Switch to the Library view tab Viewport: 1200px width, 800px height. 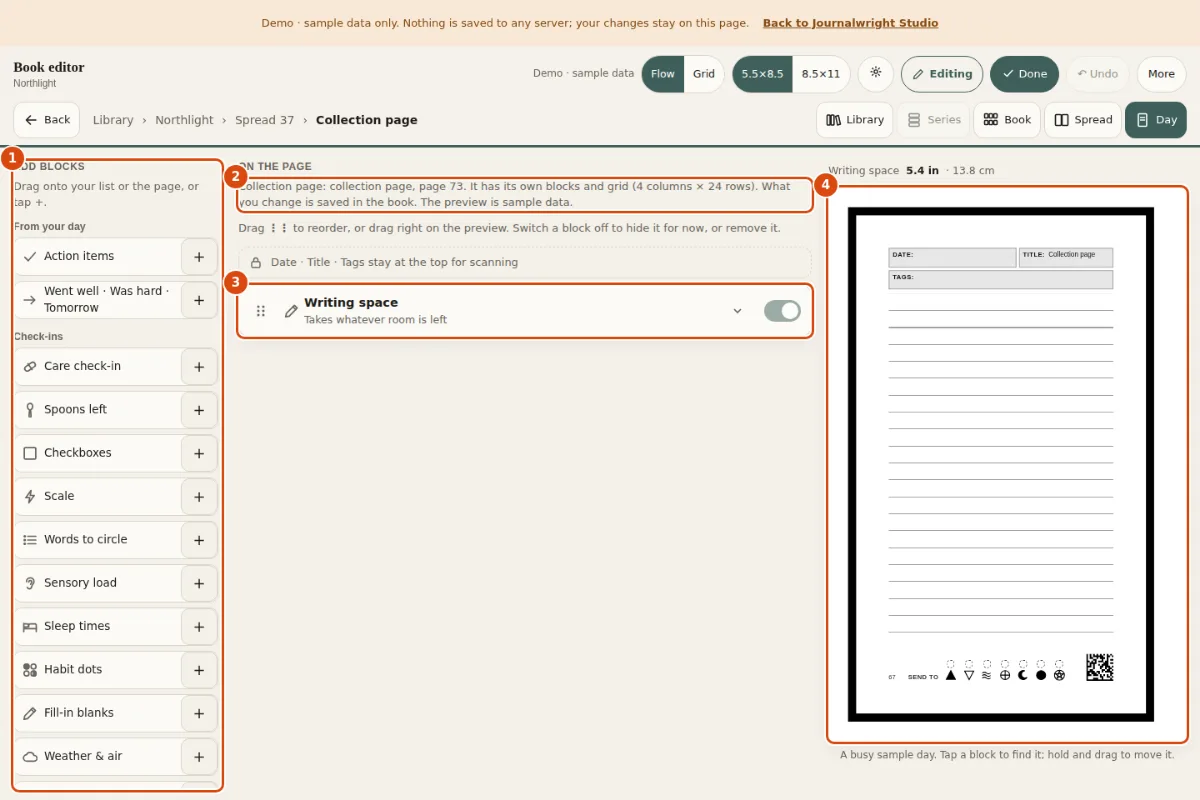click(x=855, y=120)
